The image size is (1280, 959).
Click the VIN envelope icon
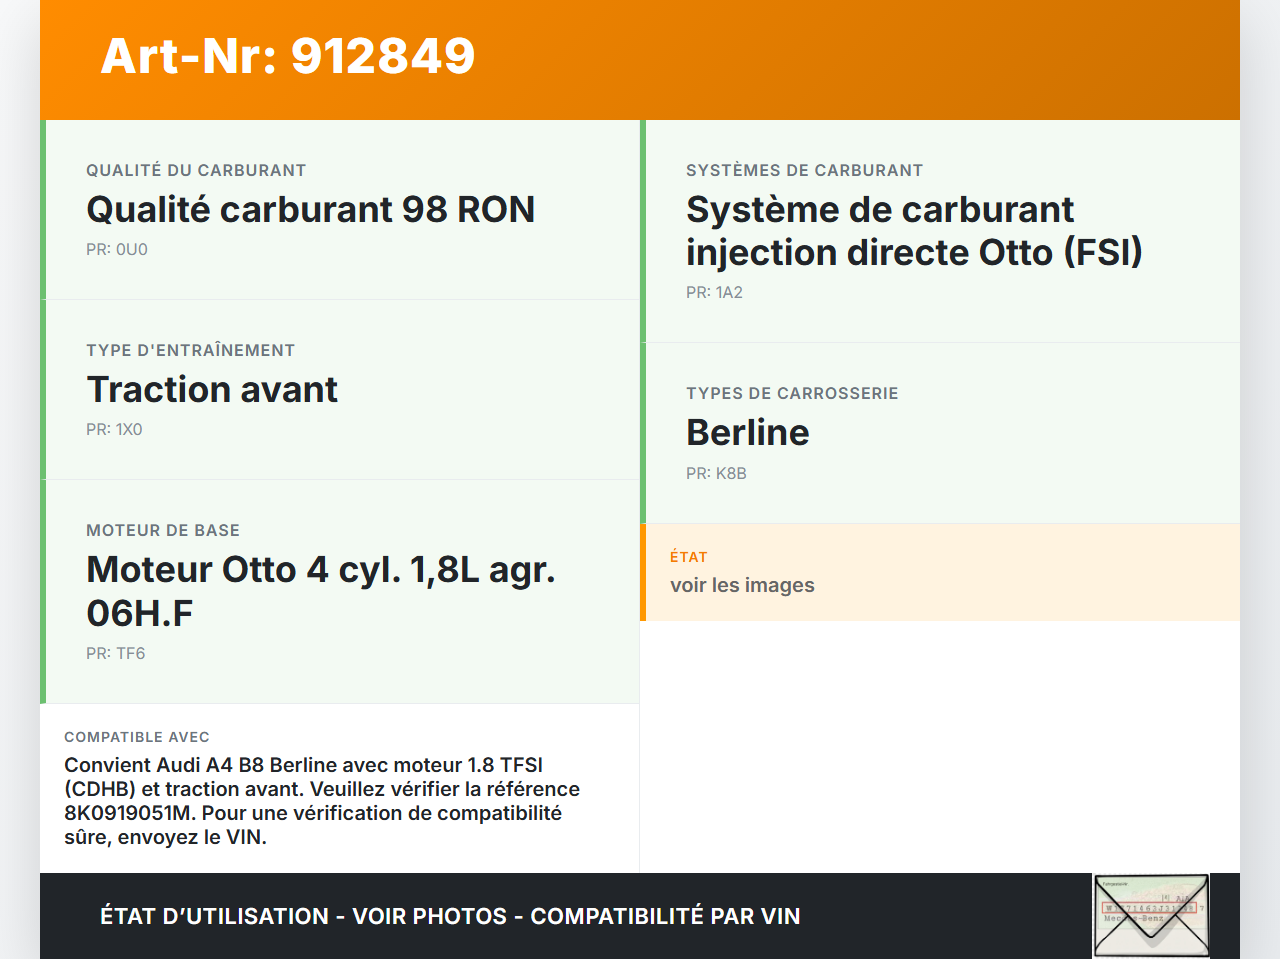click(x=1150, y=915)
